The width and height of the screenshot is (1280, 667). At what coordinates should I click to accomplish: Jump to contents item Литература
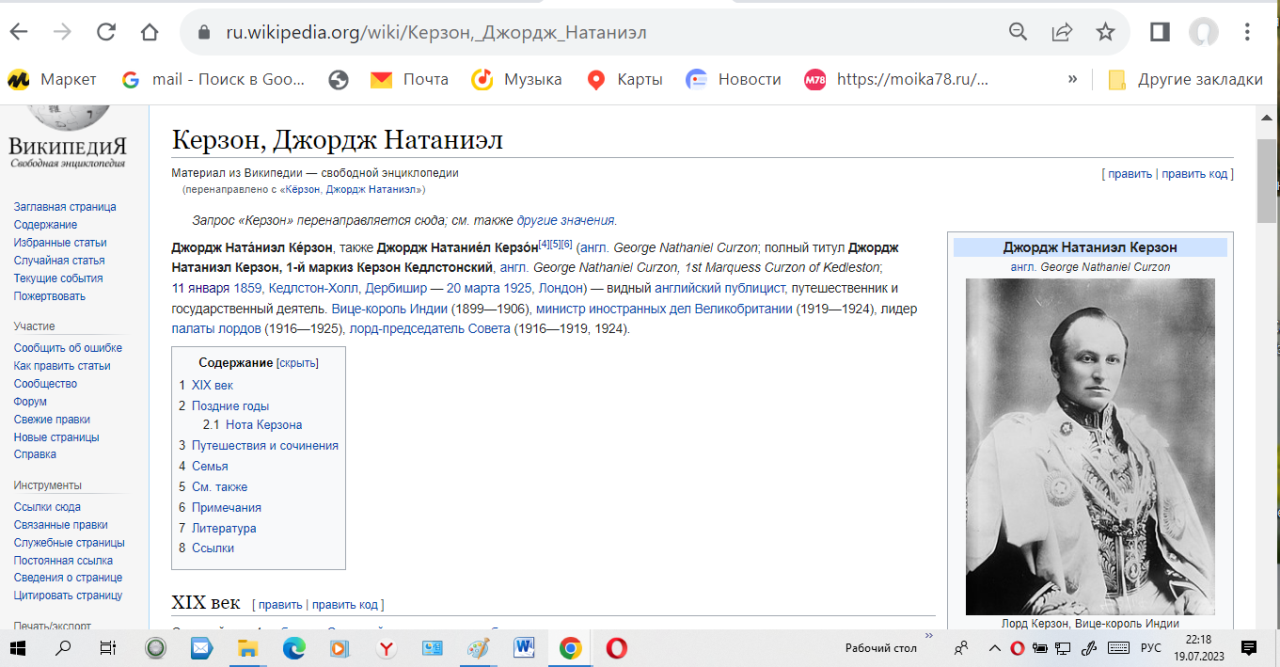pyautogui.click(x=224, y=528)
